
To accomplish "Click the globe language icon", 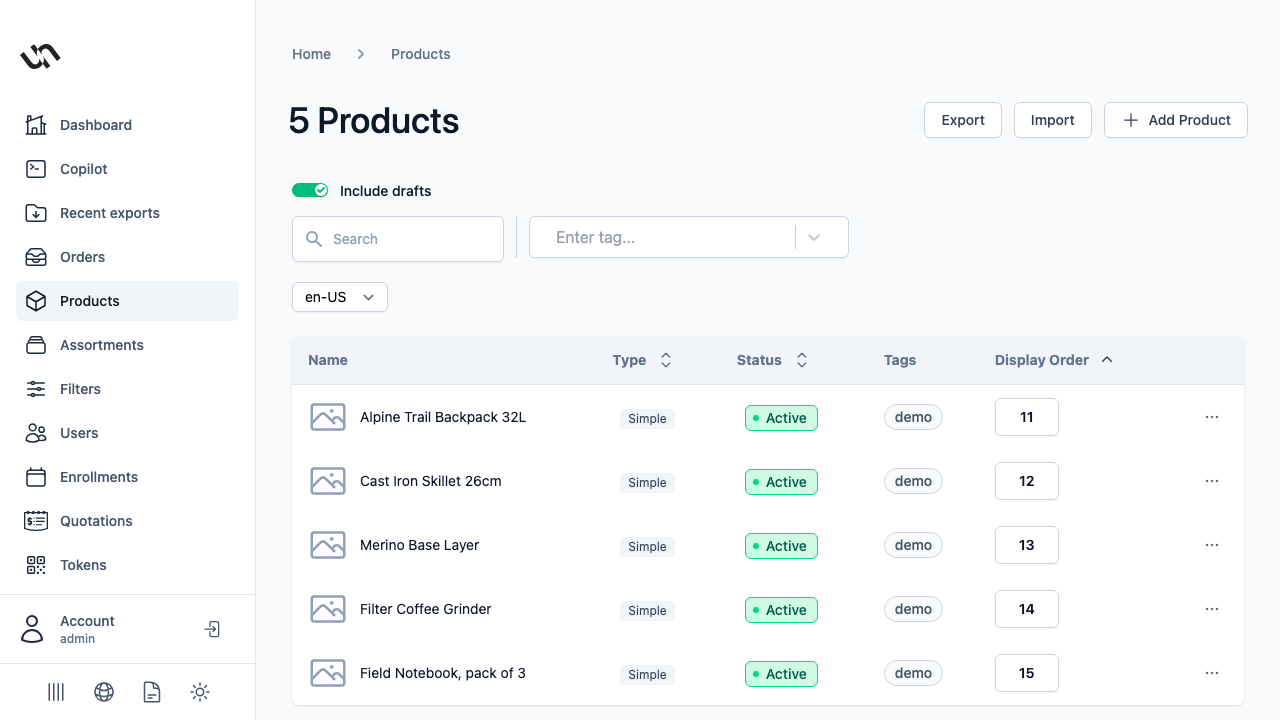I will pos(104,692).
